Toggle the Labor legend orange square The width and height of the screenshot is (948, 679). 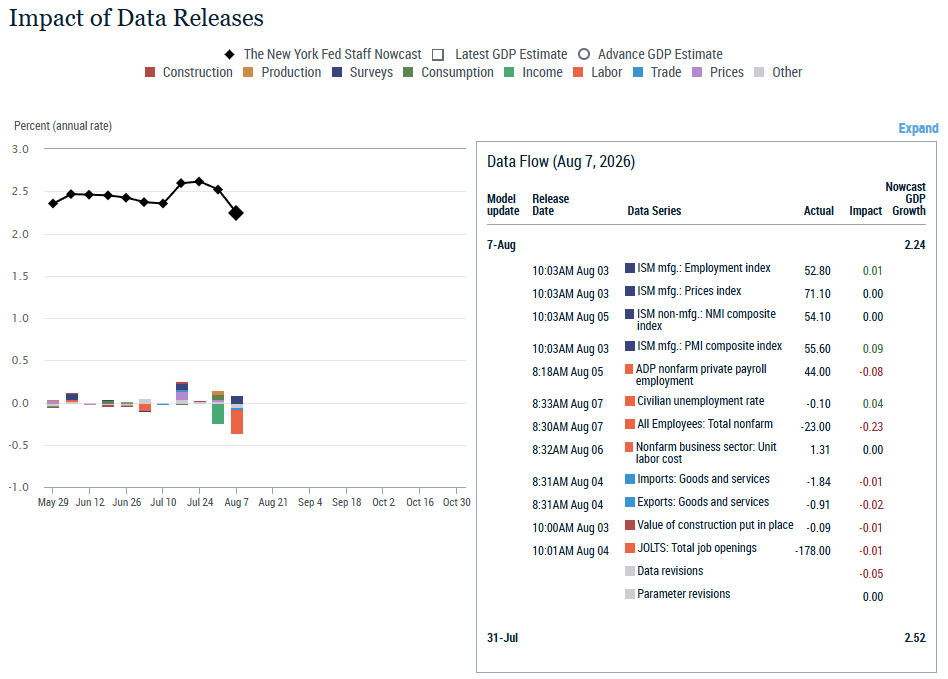[x=578, y=73]
